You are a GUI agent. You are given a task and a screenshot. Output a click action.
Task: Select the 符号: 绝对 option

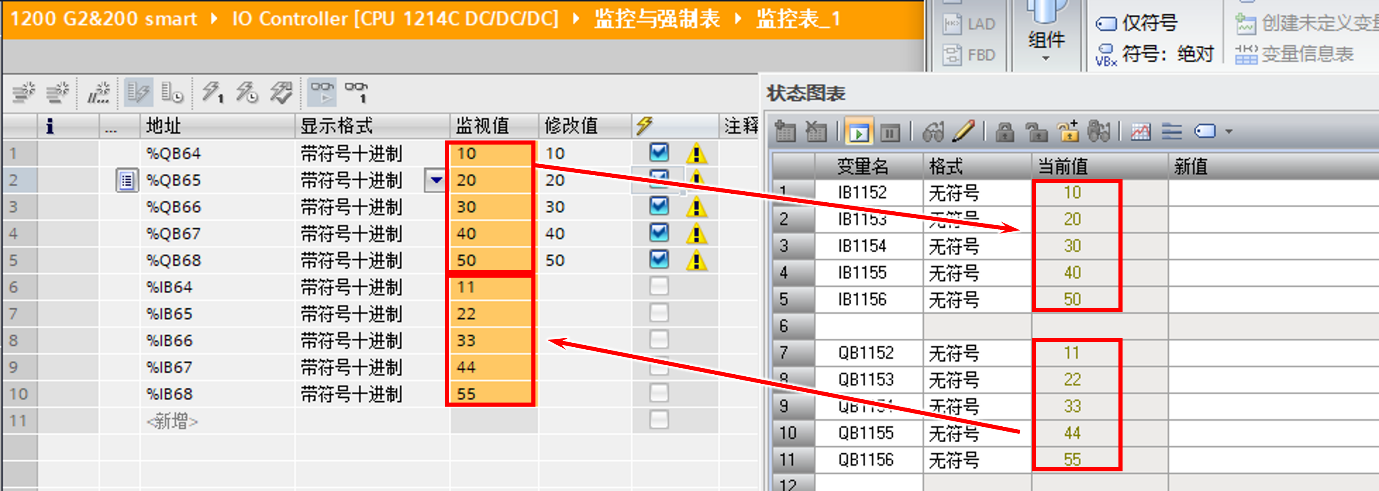coord(1154,54)
